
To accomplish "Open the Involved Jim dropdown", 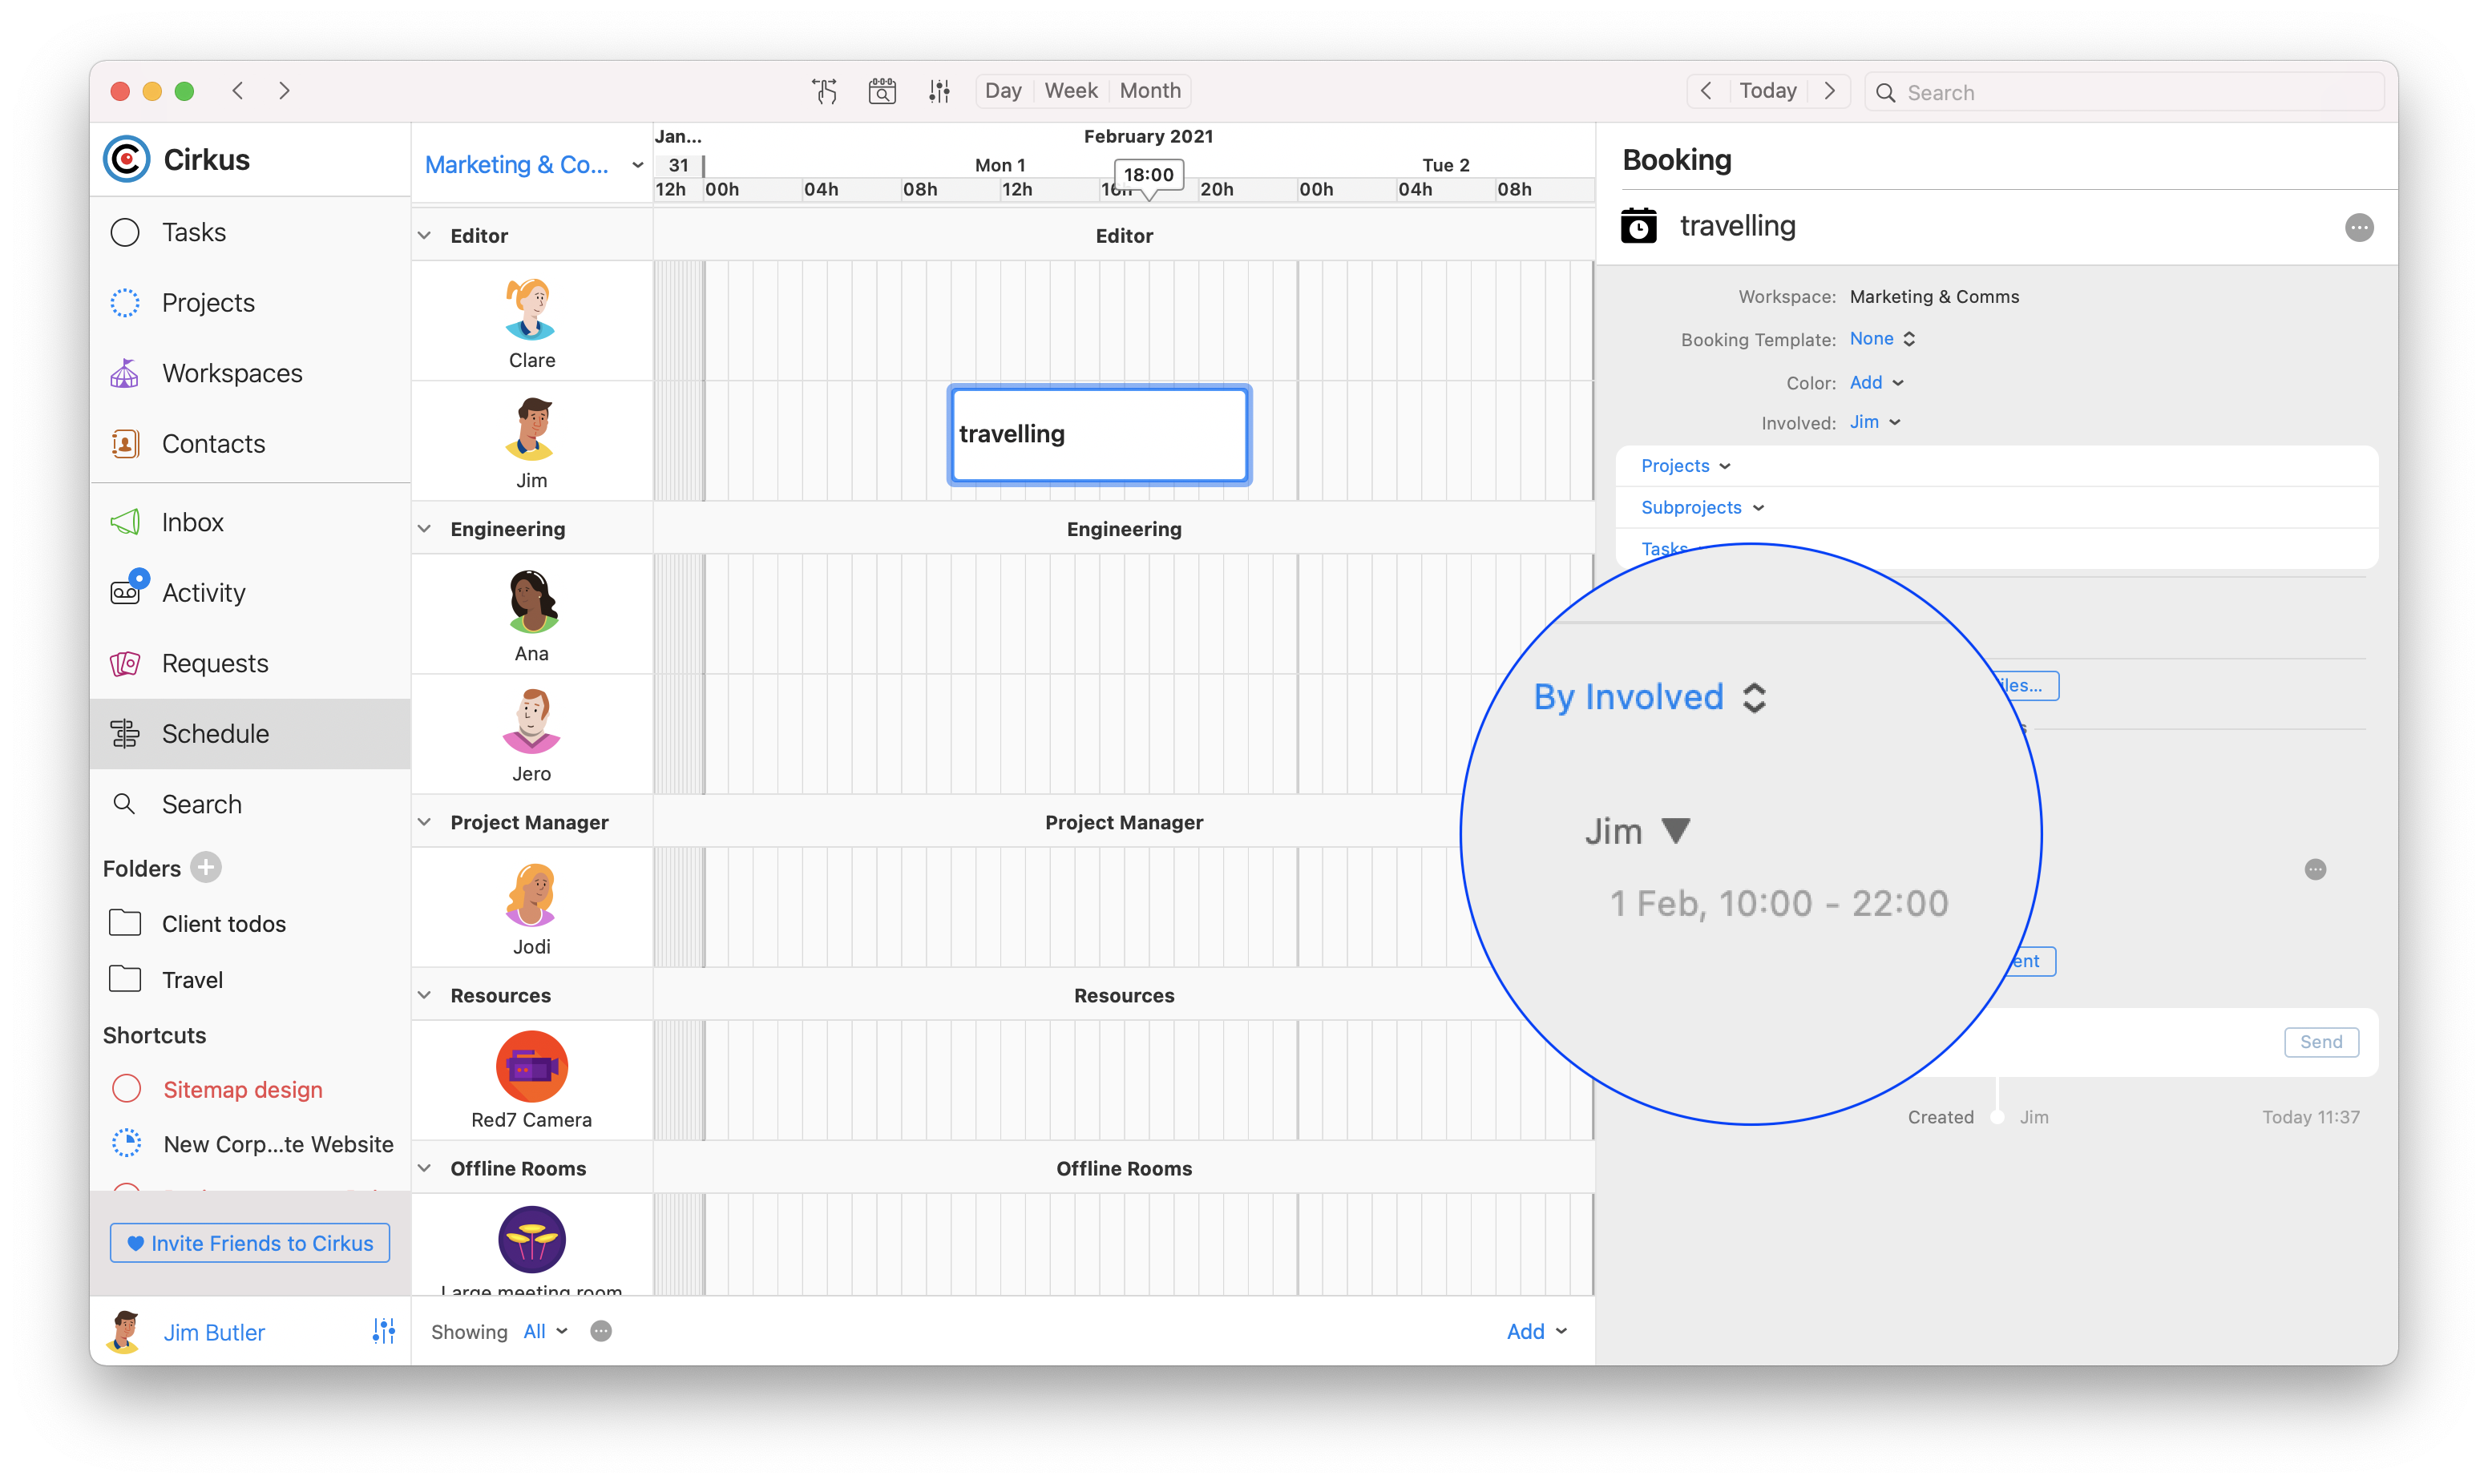I will coord(1875,422).
